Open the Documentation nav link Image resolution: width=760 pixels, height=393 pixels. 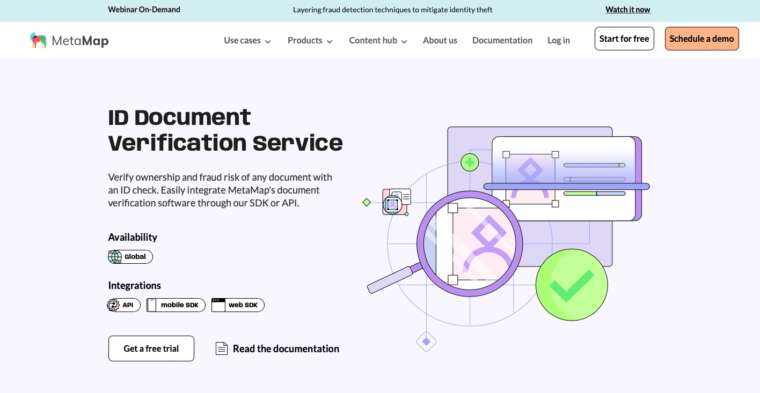coord(502,40)
